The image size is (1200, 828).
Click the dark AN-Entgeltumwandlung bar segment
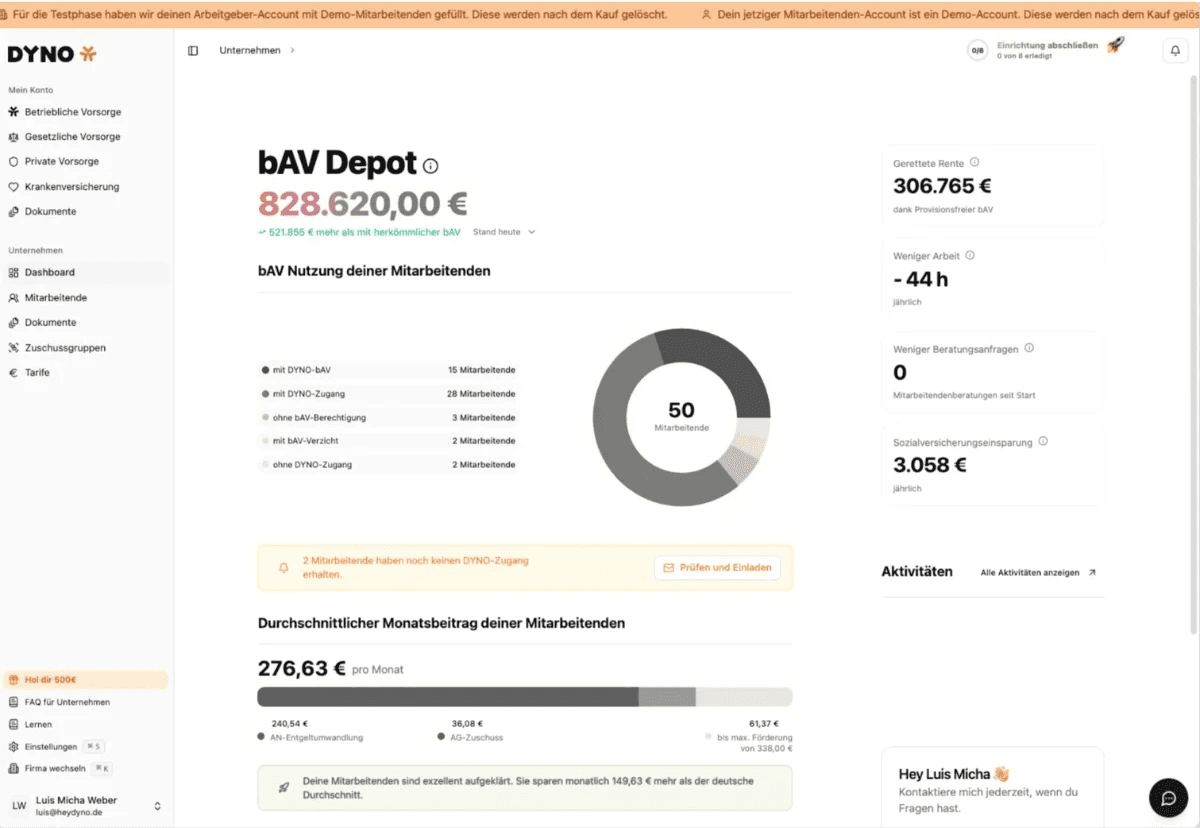448,697
